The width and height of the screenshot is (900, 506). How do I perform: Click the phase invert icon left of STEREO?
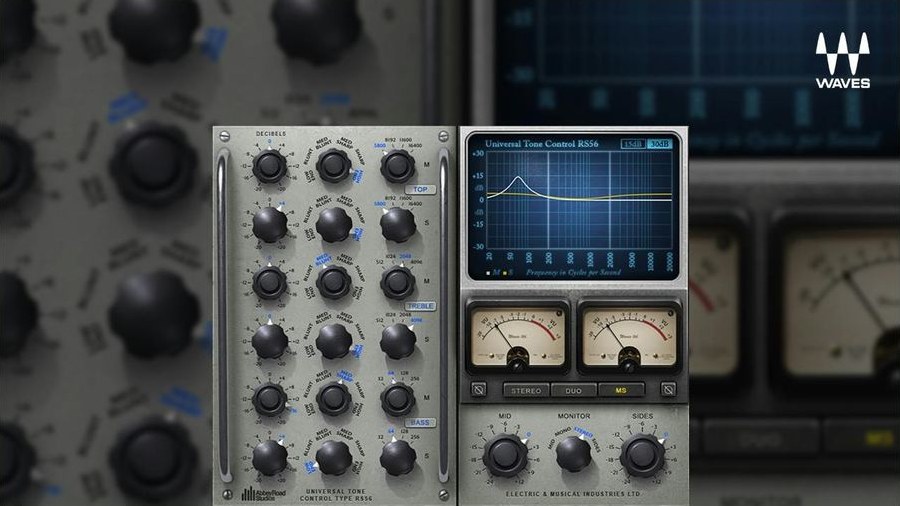tap(478, 390)
